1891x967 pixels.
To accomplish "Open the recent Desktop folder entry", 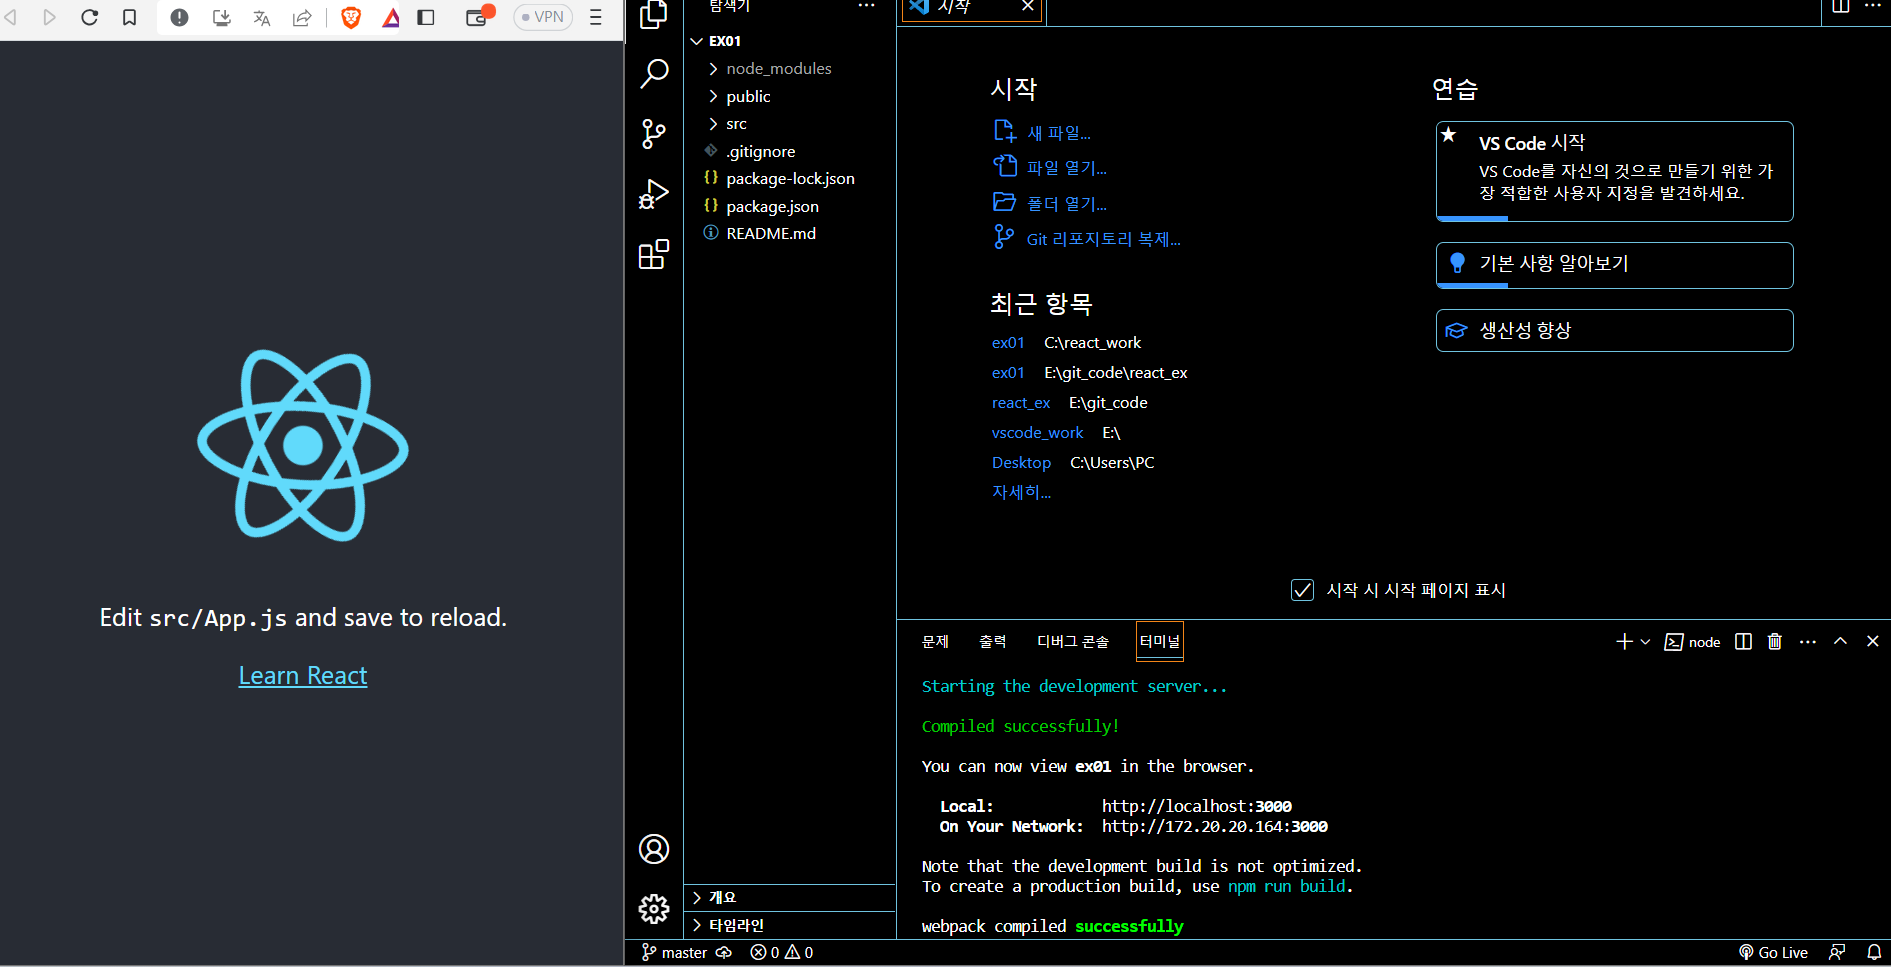I will pyautogui.click(x=1021, y=462).
